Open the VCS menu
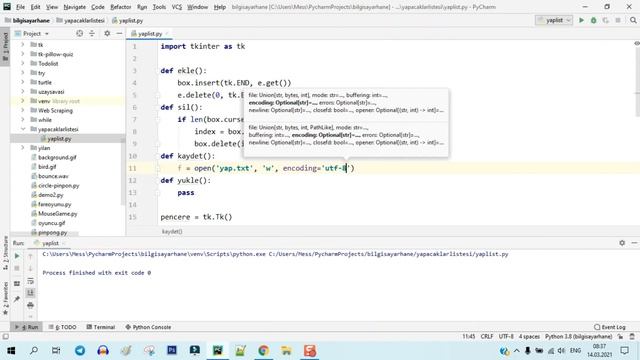 tap(177, 7)
